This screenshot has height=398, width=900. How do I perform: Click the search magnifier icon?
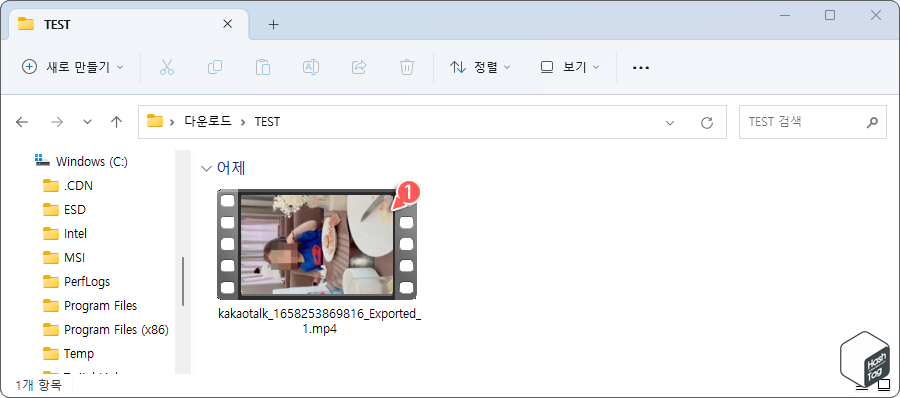[872, 122]
